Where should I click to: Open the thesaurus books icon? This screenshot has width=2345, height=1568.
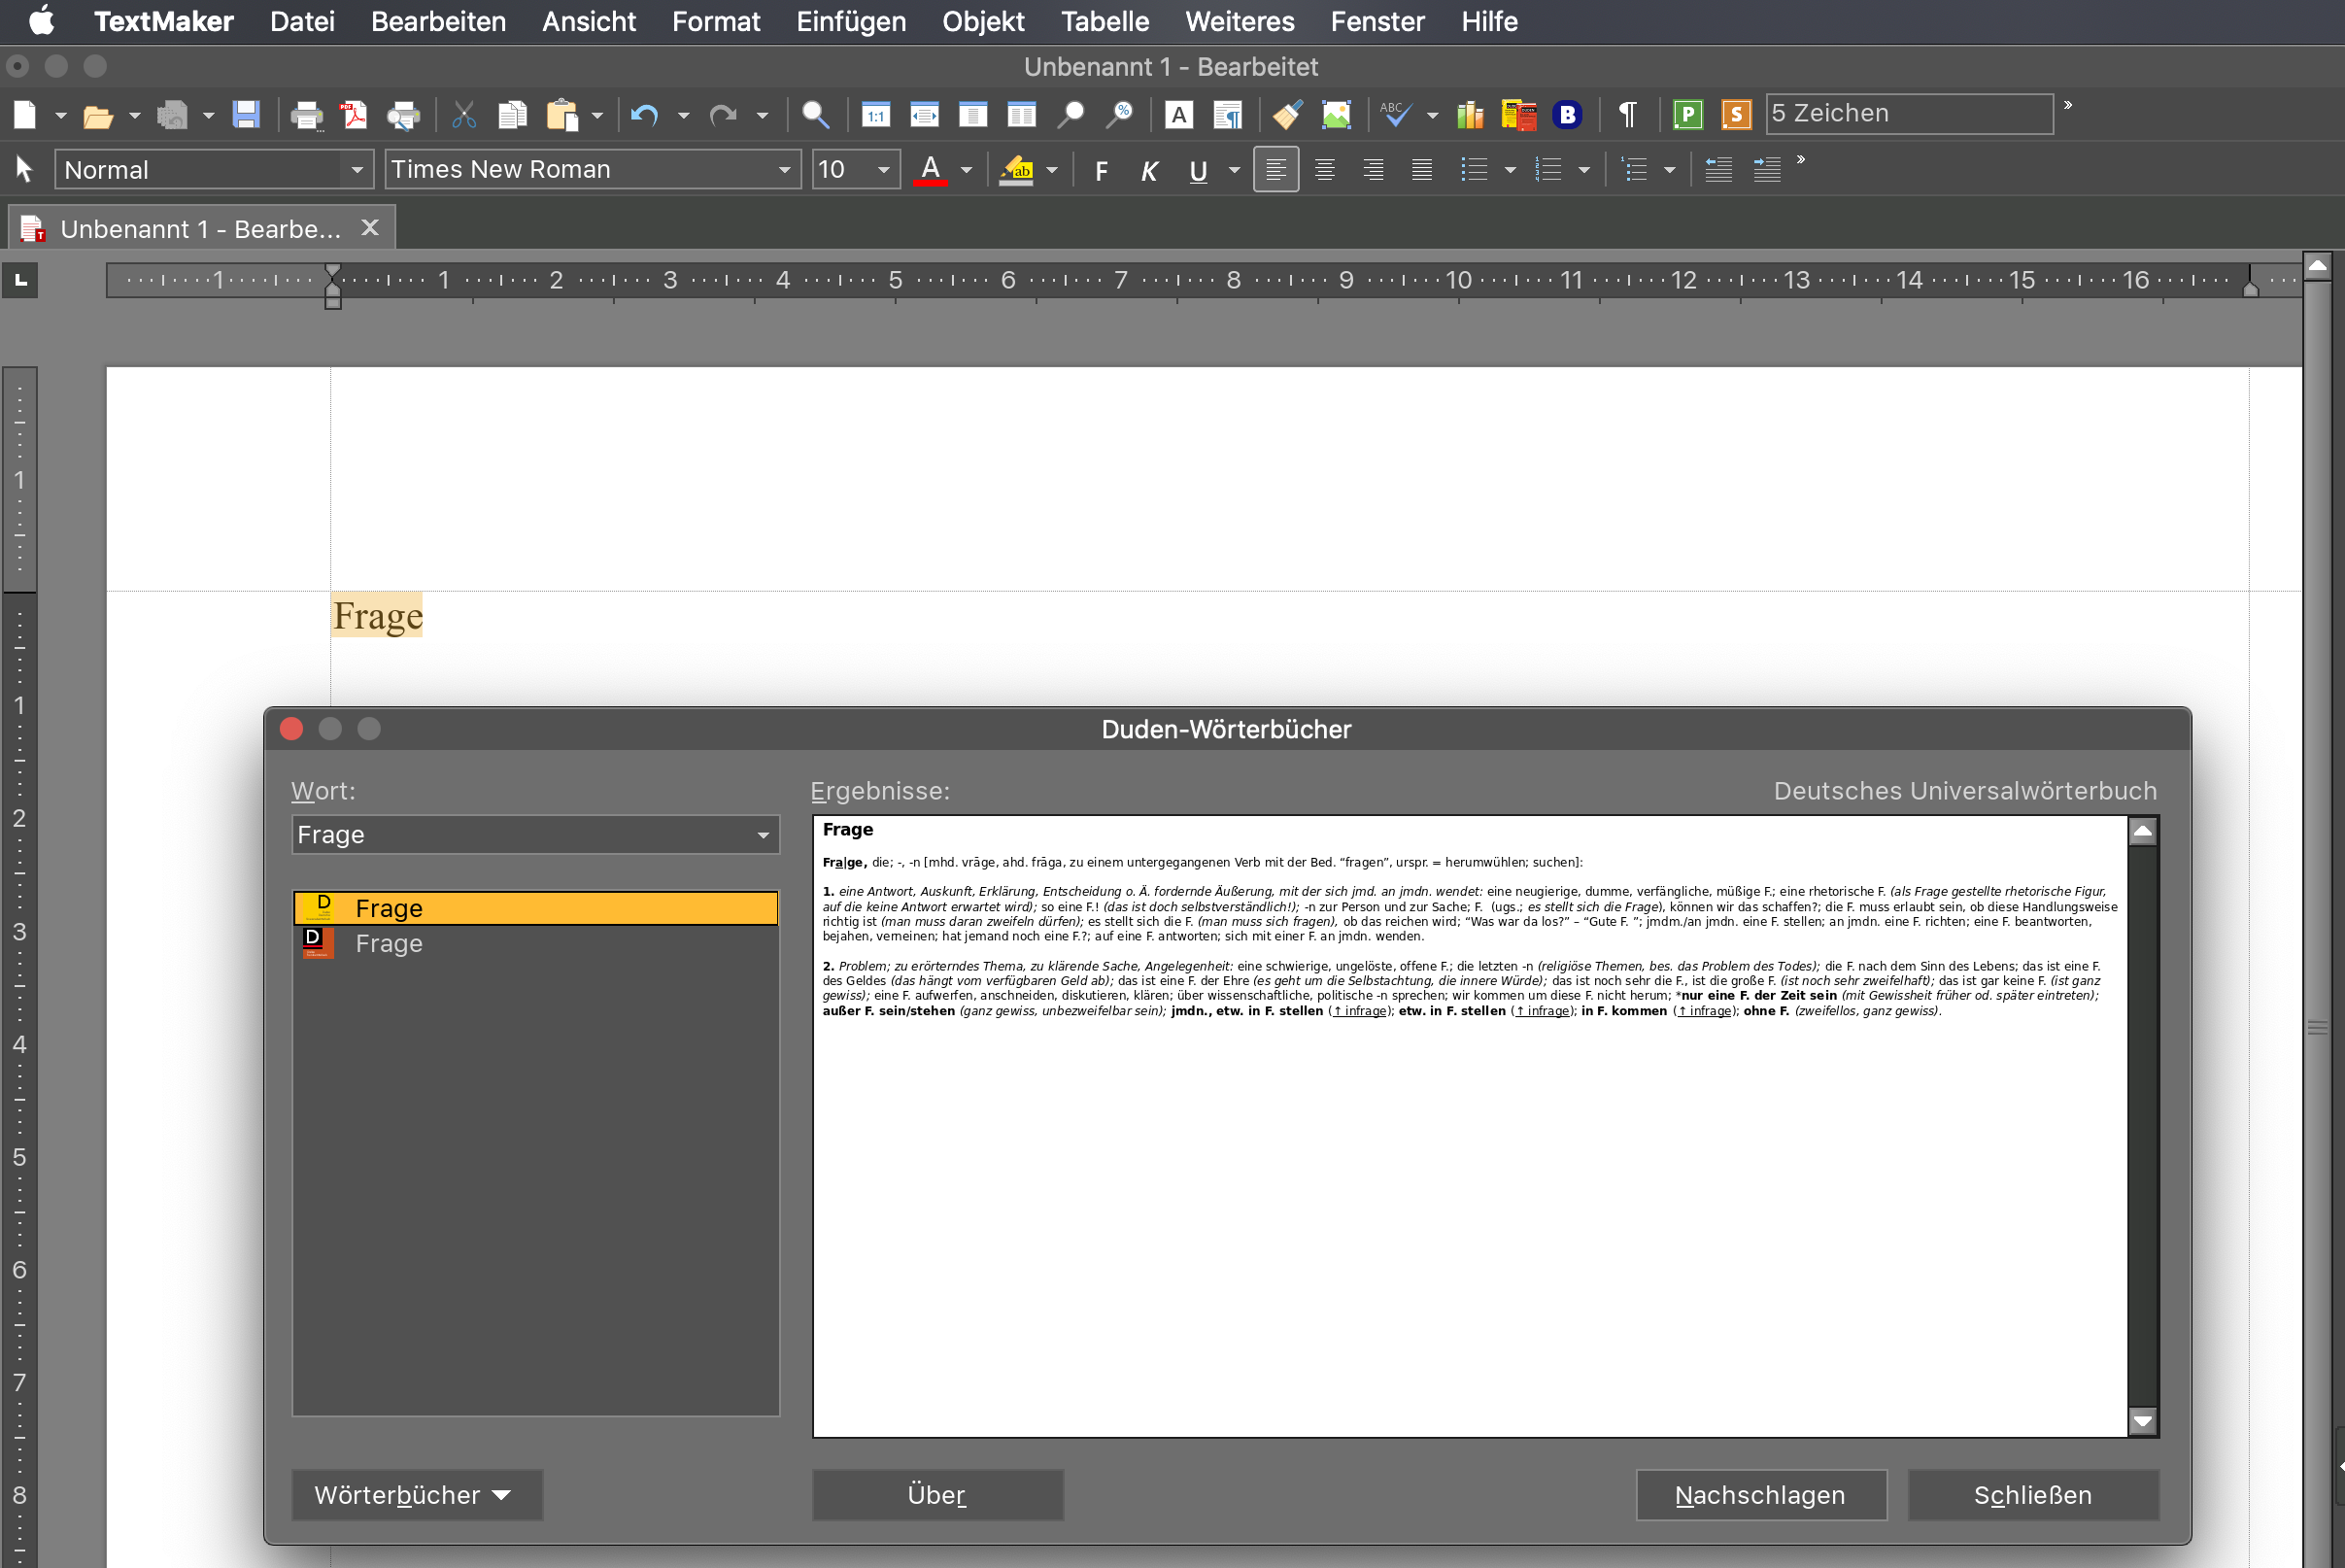(1469, 115)
